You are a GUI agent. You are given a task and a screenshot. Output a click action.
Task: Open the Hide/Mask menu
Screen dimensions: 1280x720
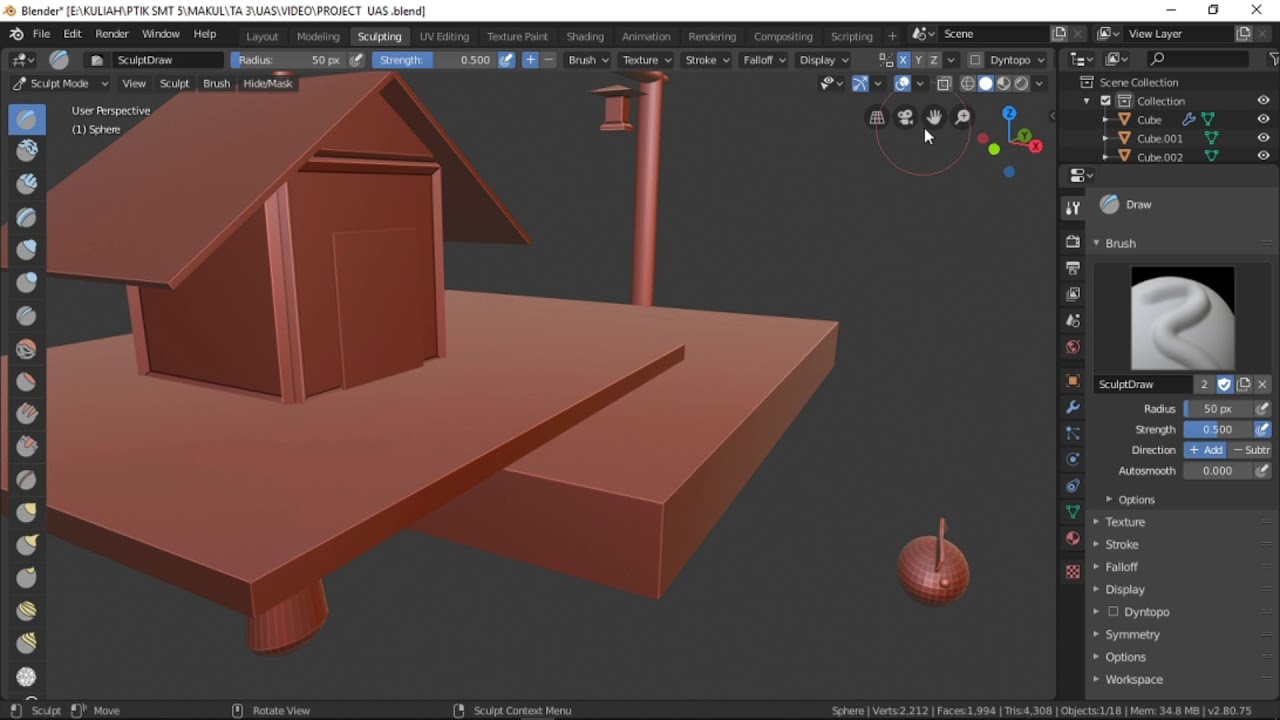pyautogui.click(x=268, y=84)
